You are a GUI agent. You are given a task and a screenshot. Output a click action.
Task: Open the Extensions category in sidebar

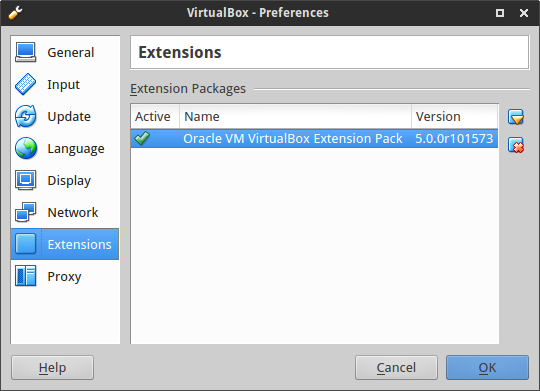[x=65, y=244]
